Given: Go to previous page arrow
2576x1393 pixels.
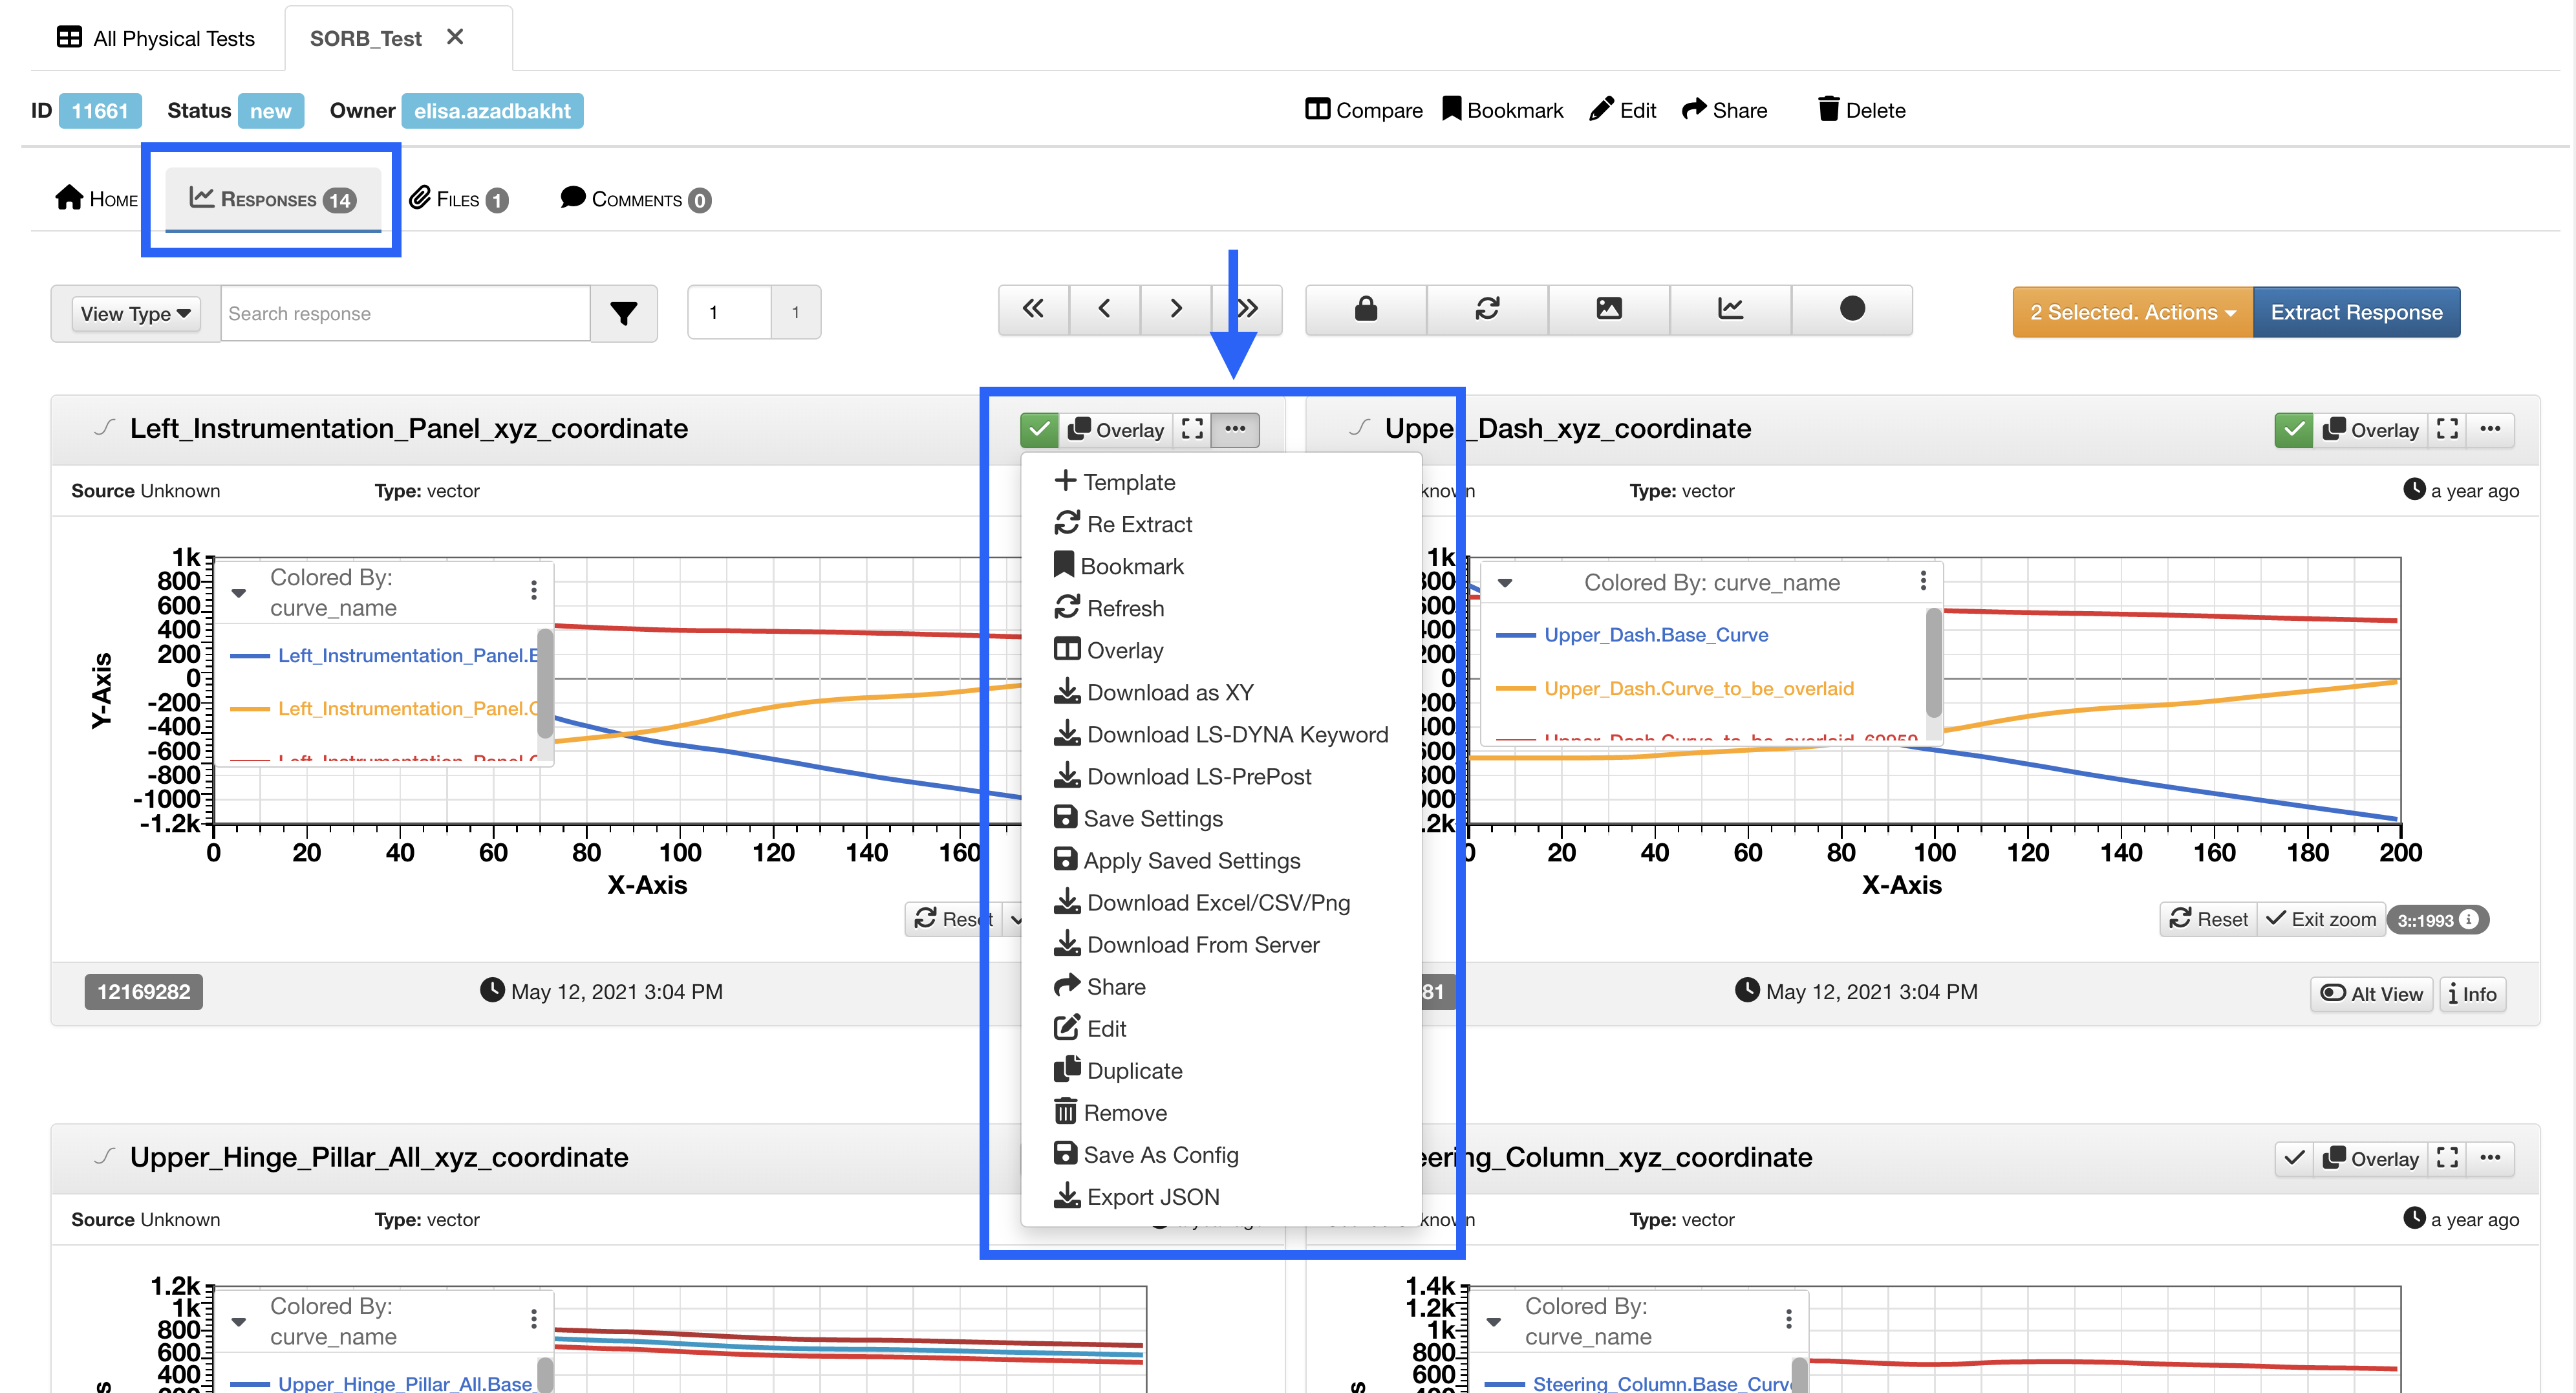Looking at the screenshot, I should (1105, 309).
